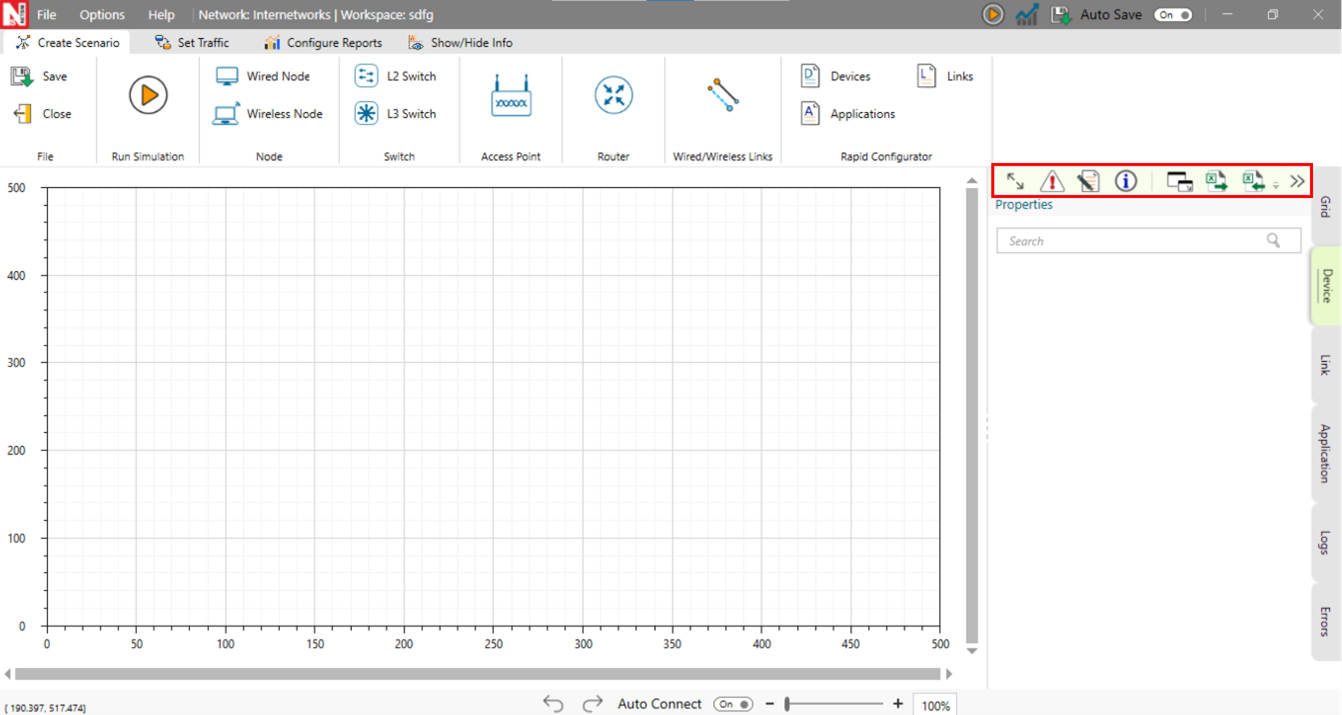Switch to the Configure Reports tab
The width and height of the screenshot is (1342, 715).
point(323,43)
